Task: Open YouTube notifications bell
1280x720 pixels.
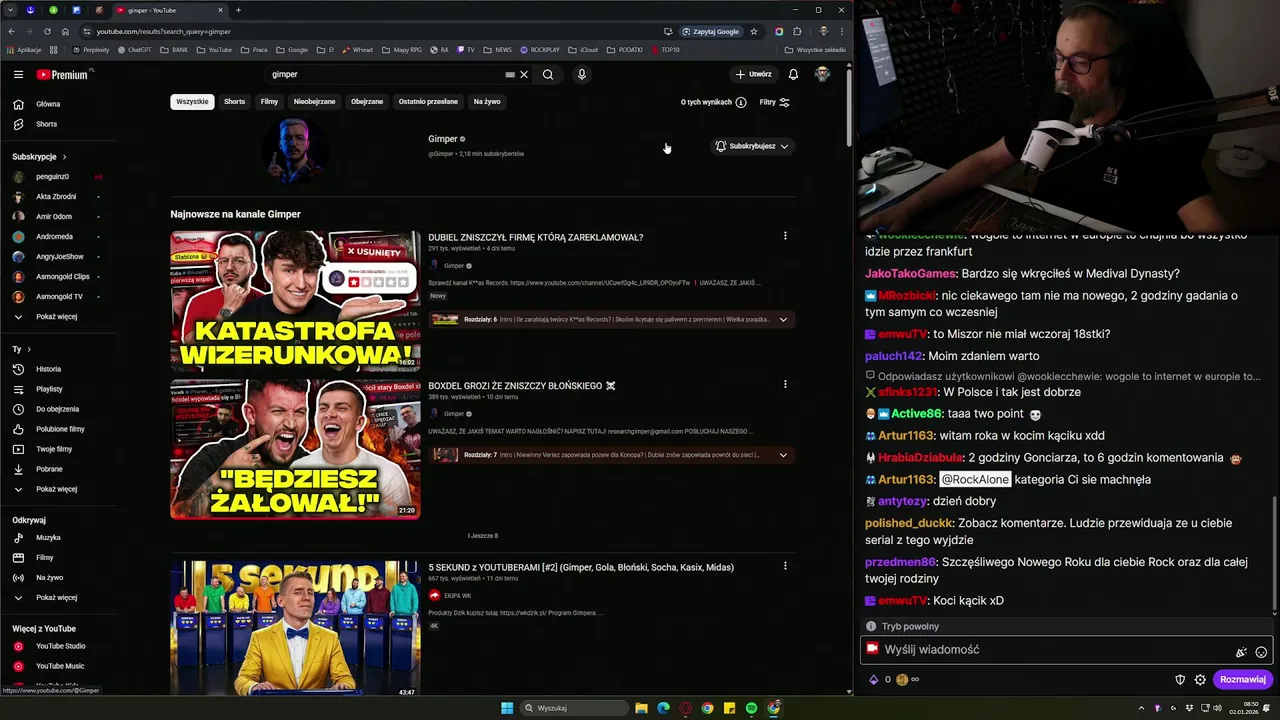Action: [793, 74]
